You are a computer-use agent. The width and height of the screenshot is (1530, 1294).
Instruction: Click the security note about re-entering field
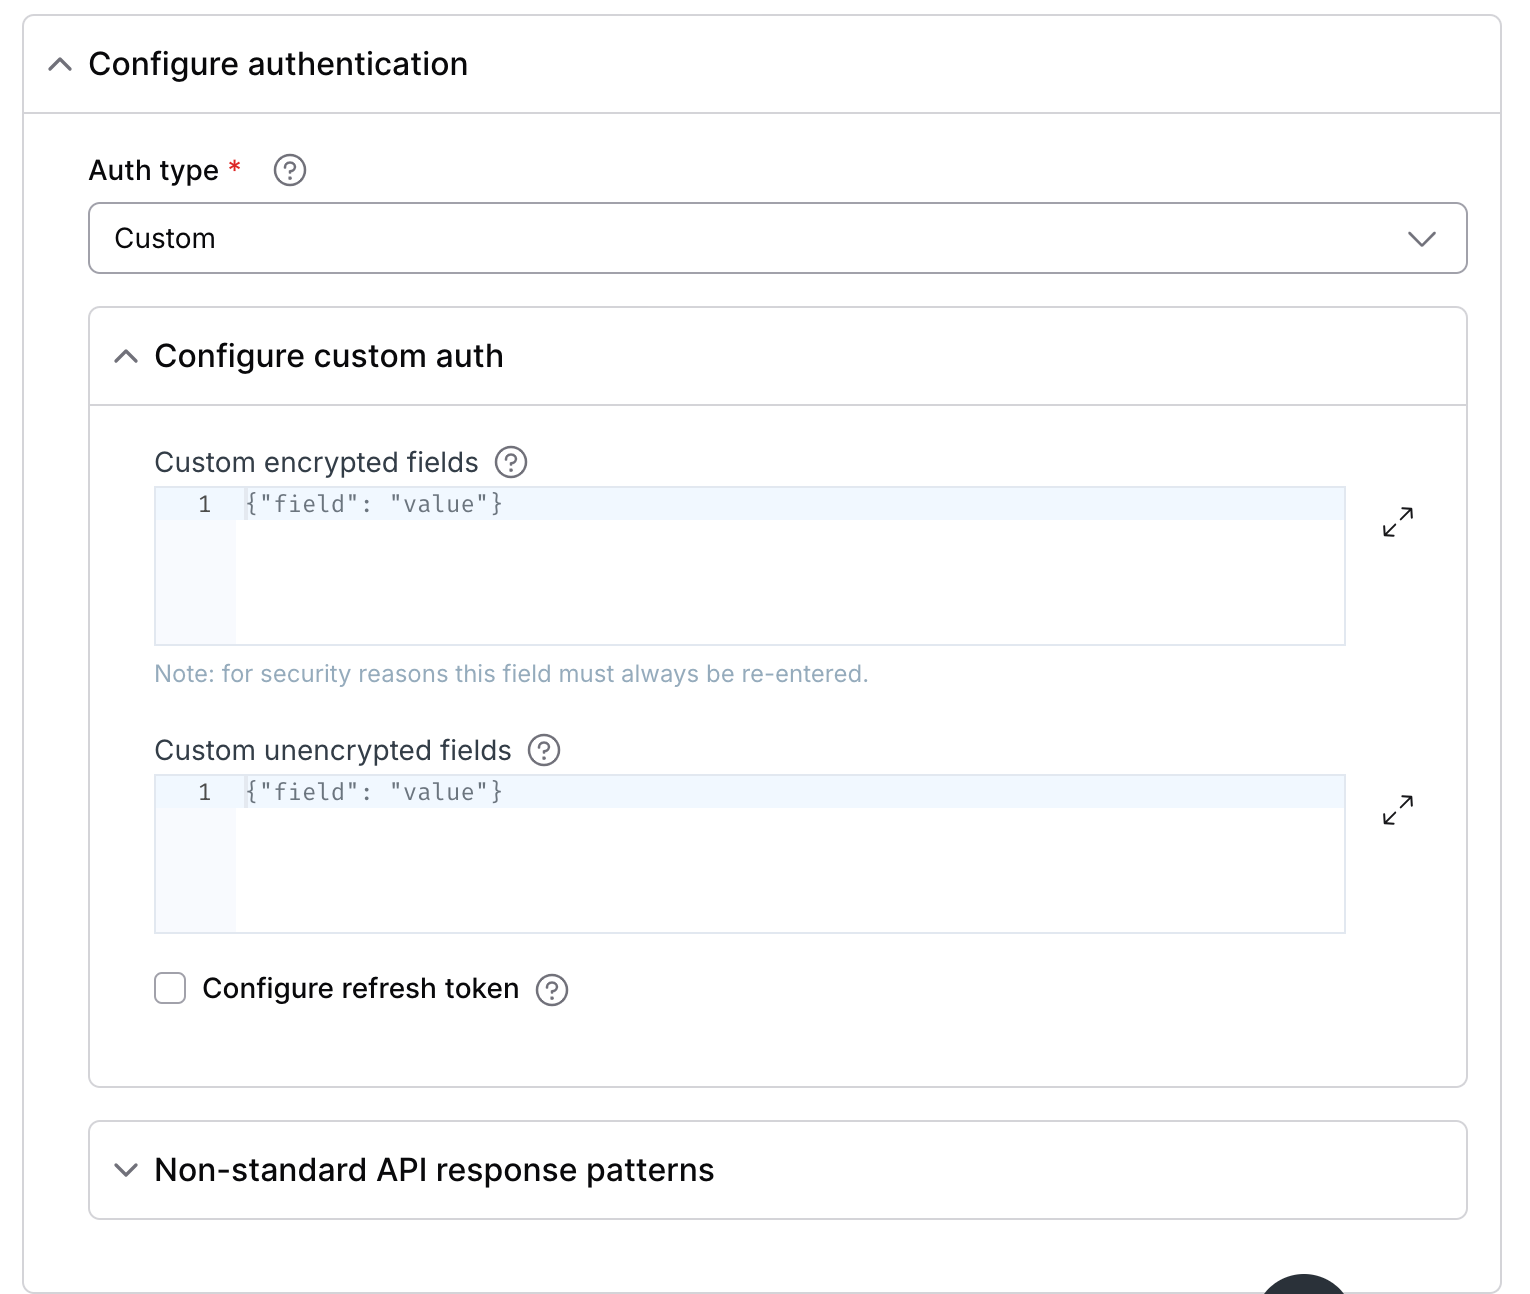511,674
